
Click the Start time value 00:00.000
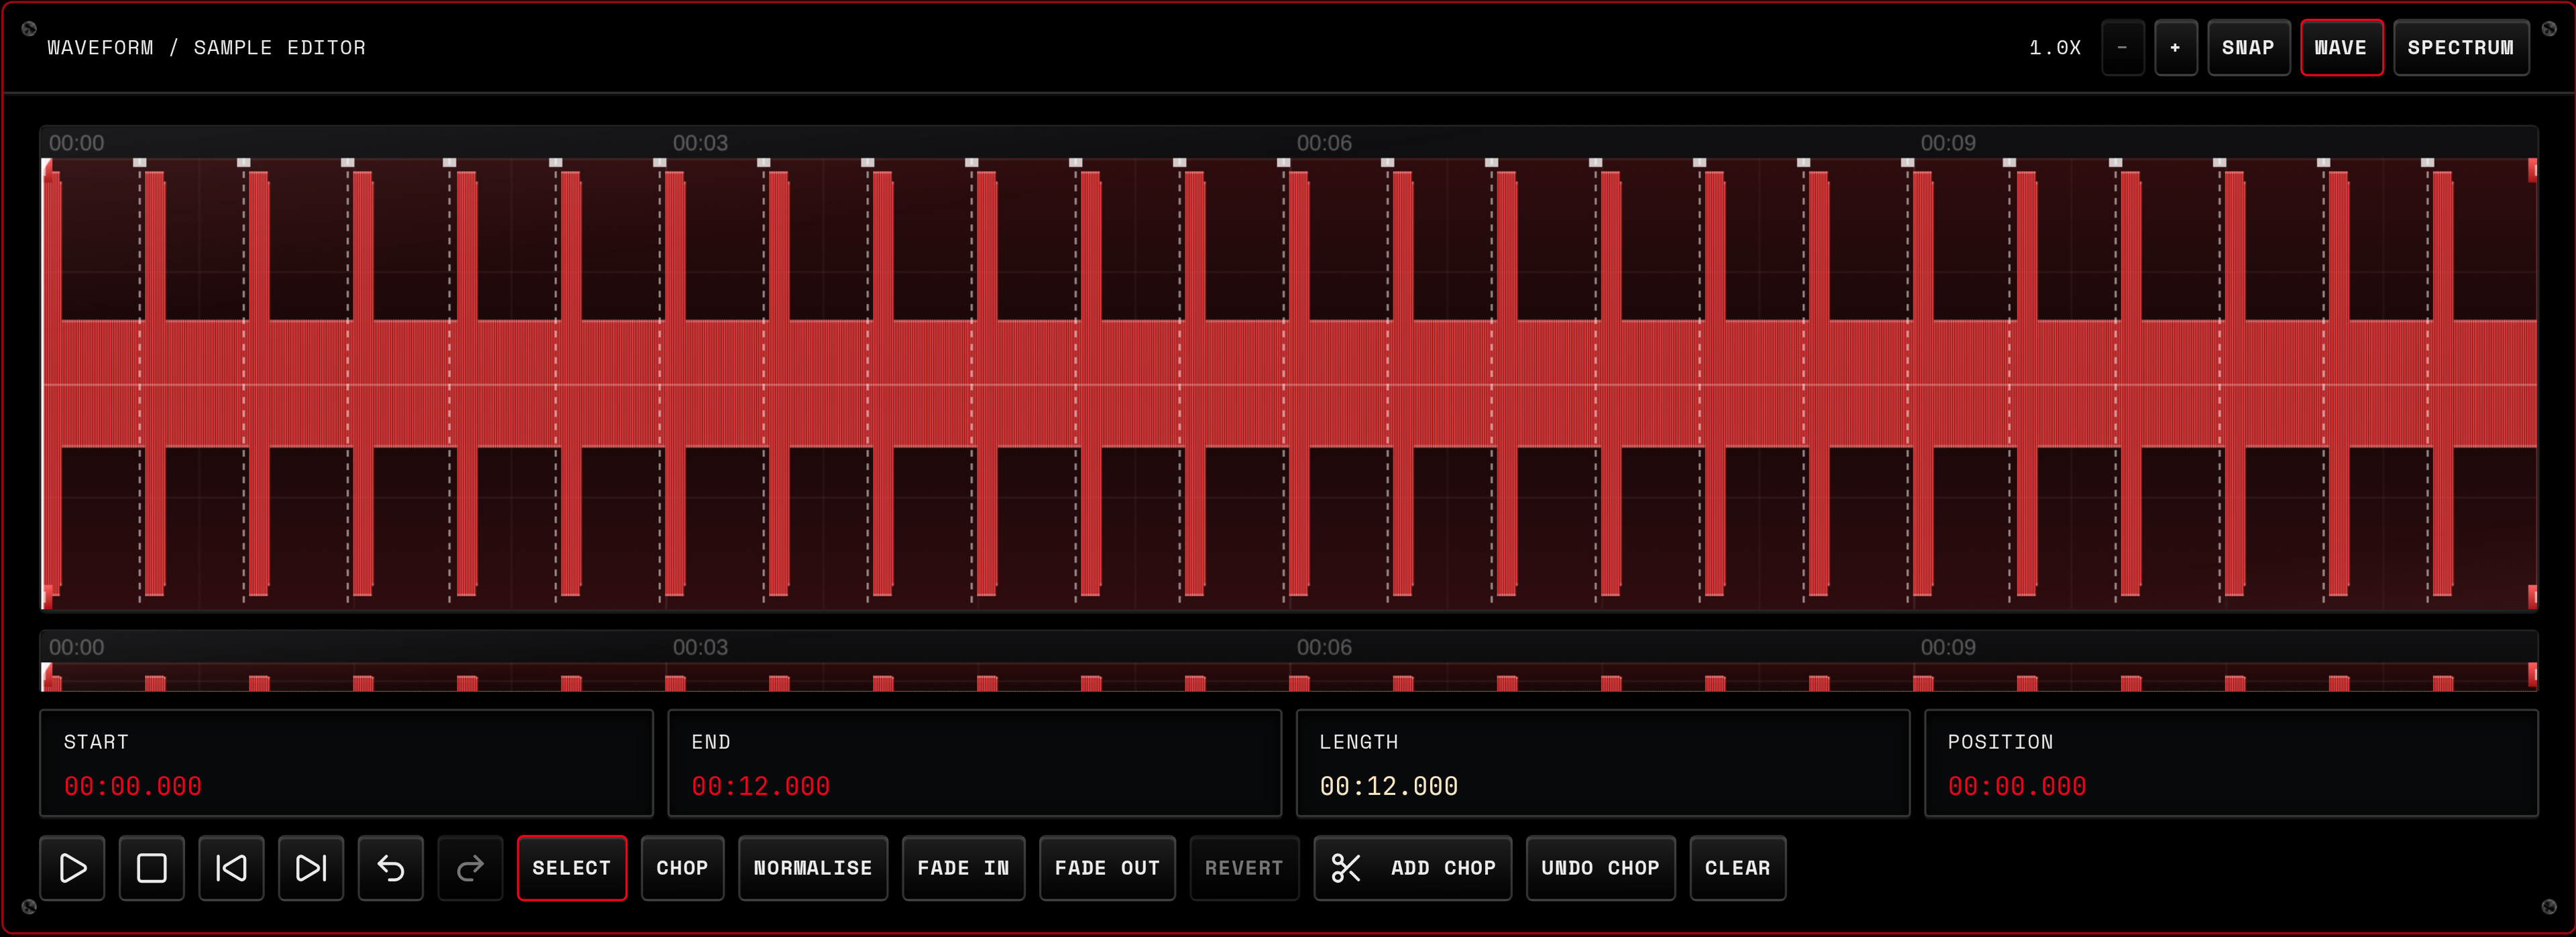pos(133,787)
